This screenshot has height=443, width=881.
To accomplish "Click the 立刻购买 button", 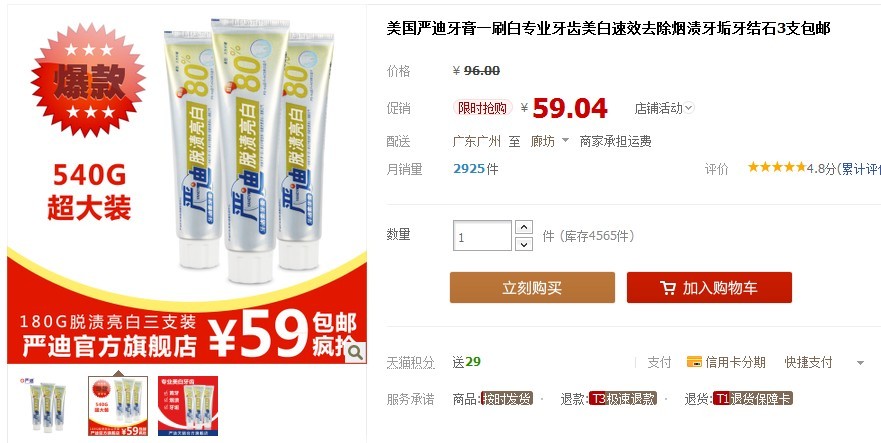I will pos(532,288).
